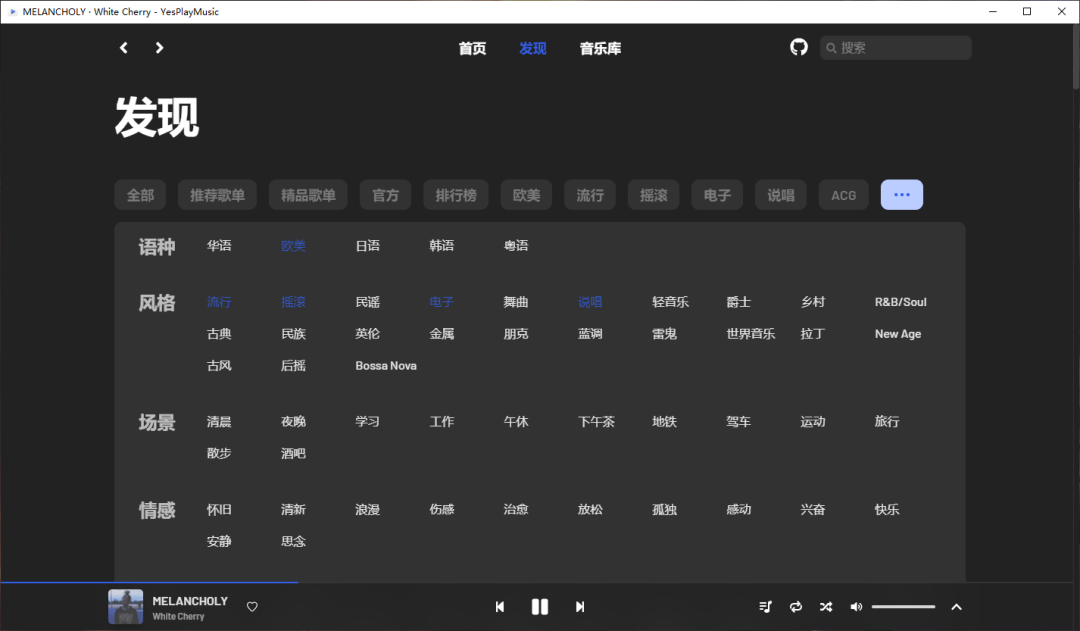Open the MELANCHOLY album cover thumbnail
1080x631 pixels.
125,607
